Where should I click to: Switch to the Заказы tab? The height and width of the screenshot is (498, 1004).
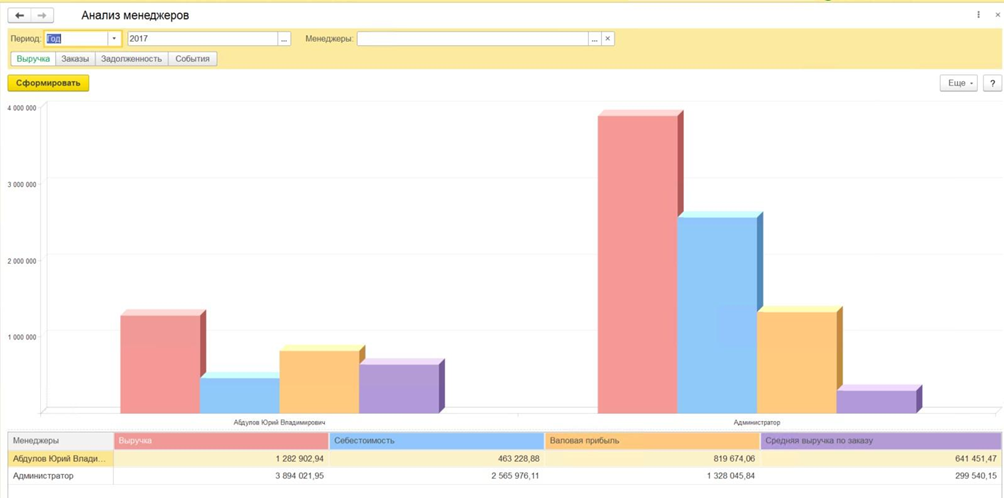[75, 59]
